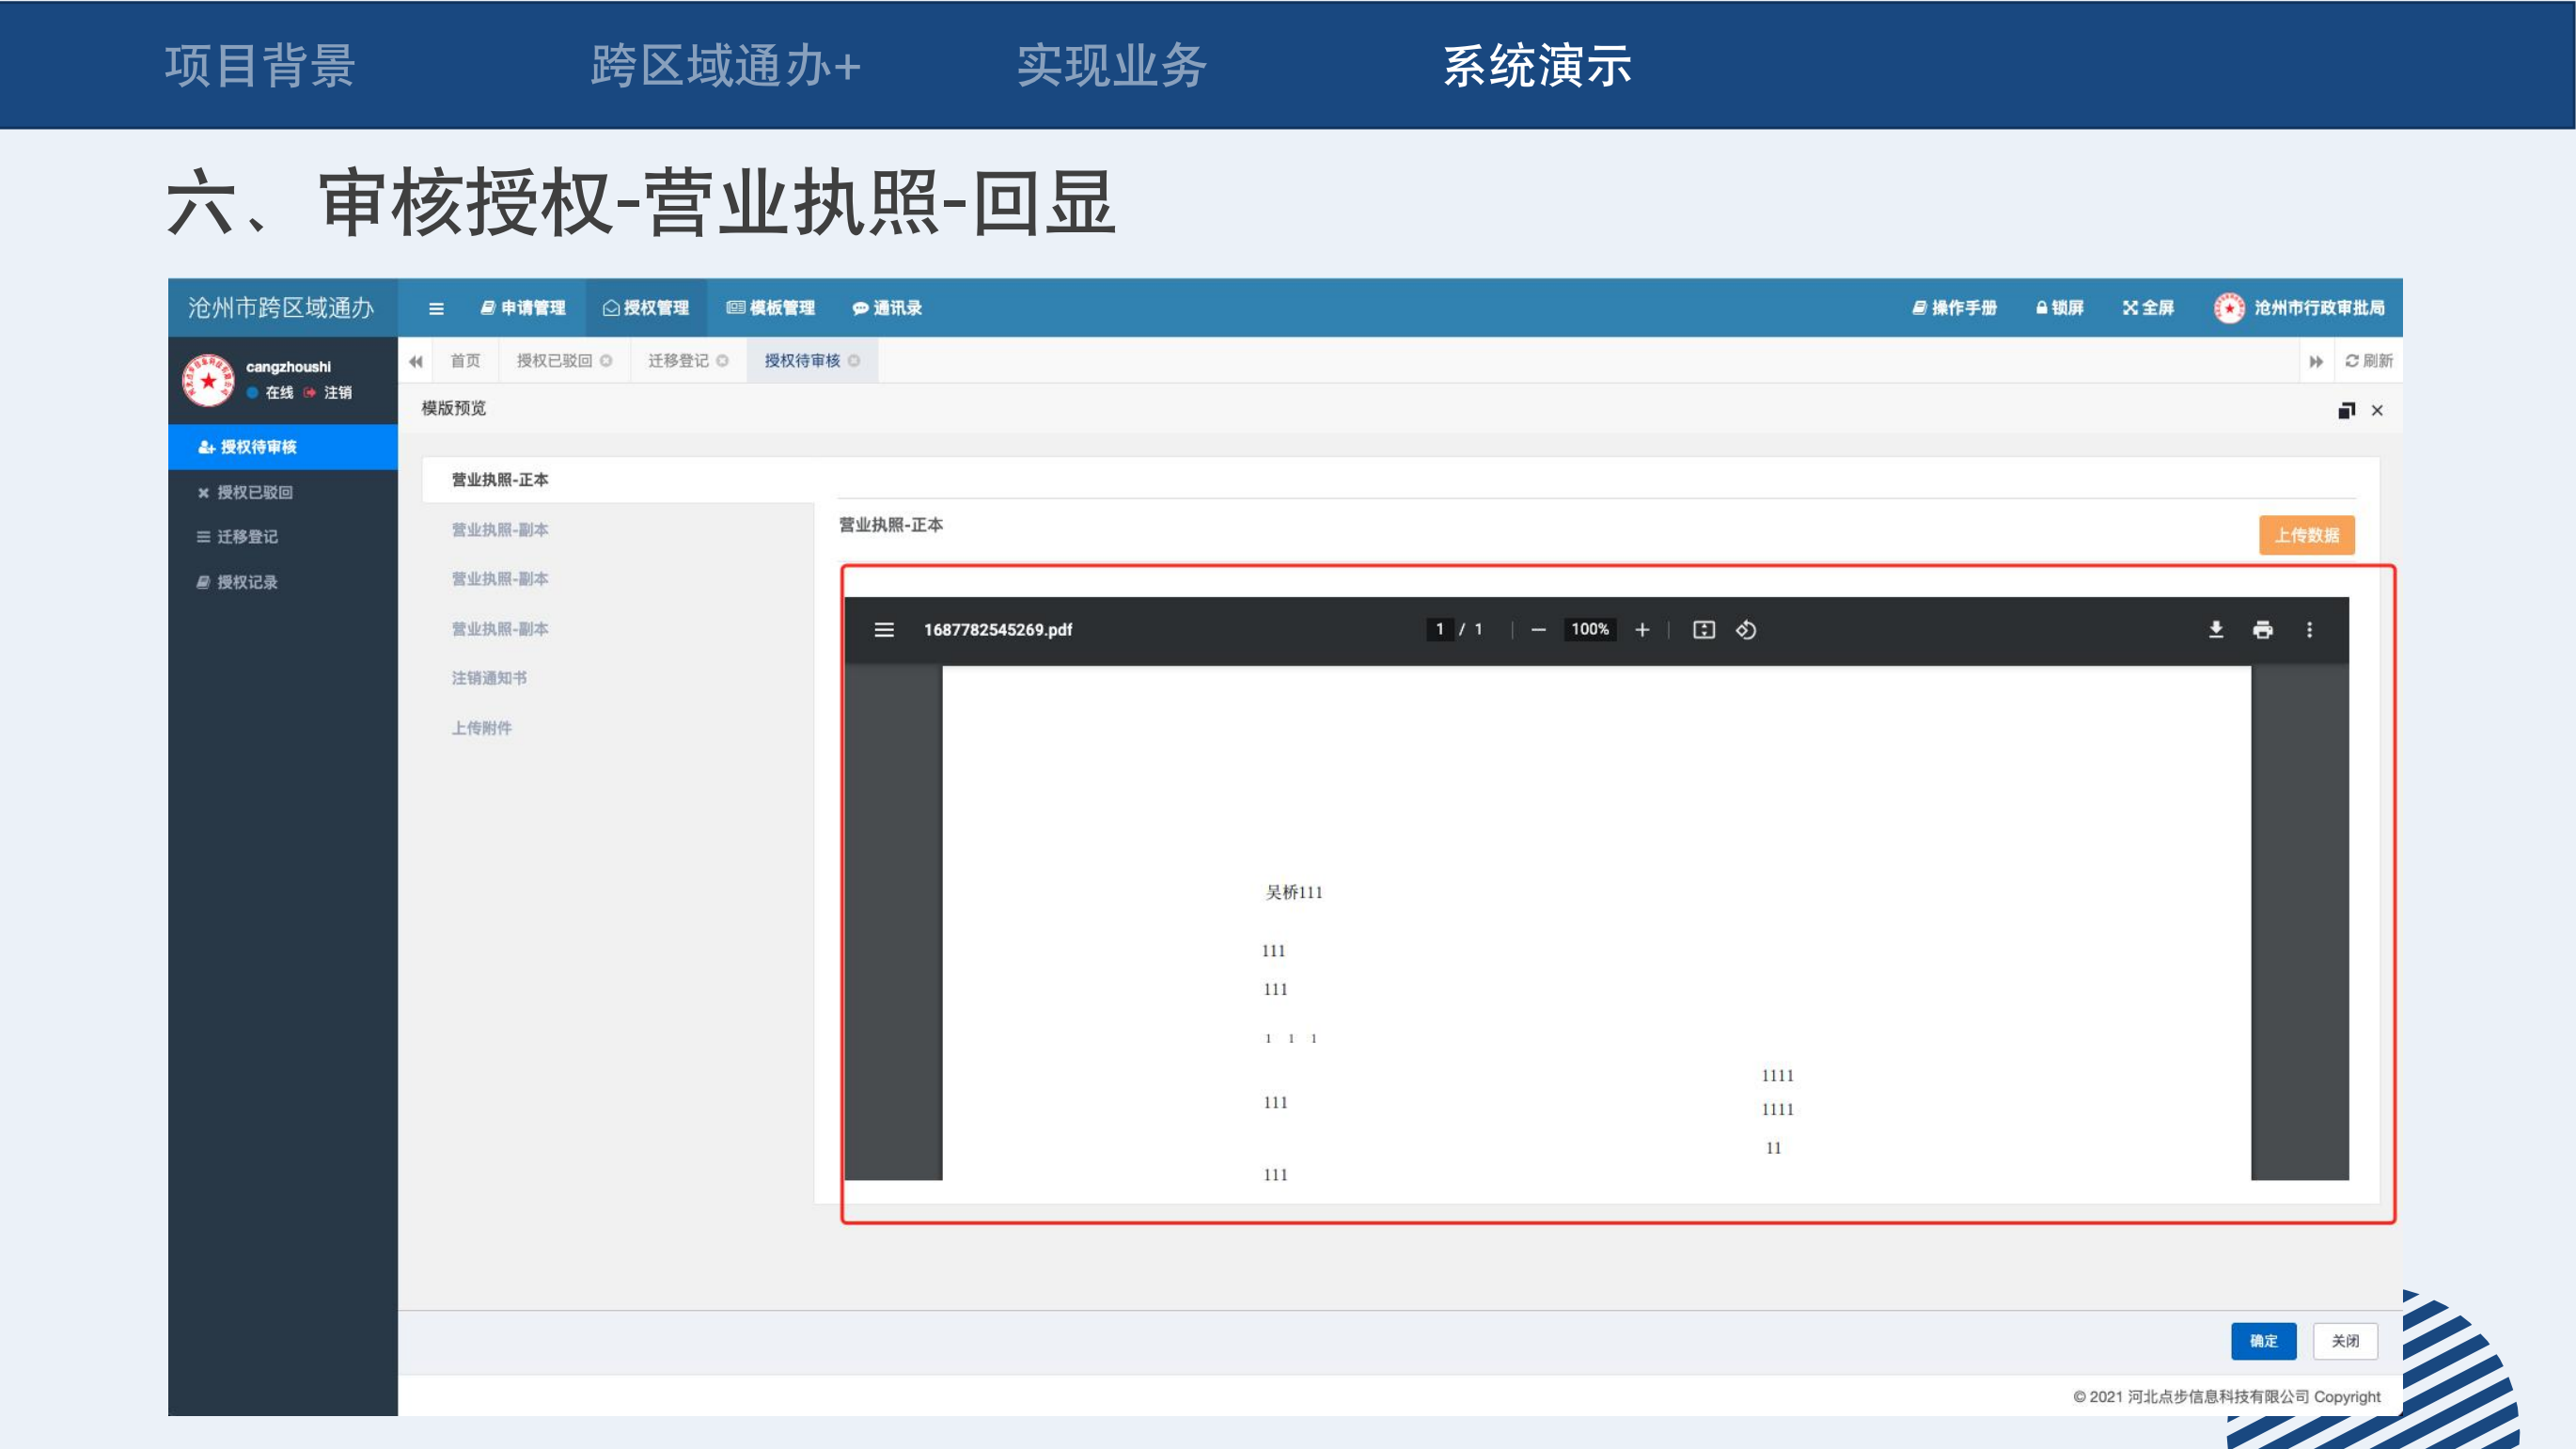The width and height of the screenshot is (2576, 1449).
Task: Close the 授权已驳回 tab
Action: 606,360
